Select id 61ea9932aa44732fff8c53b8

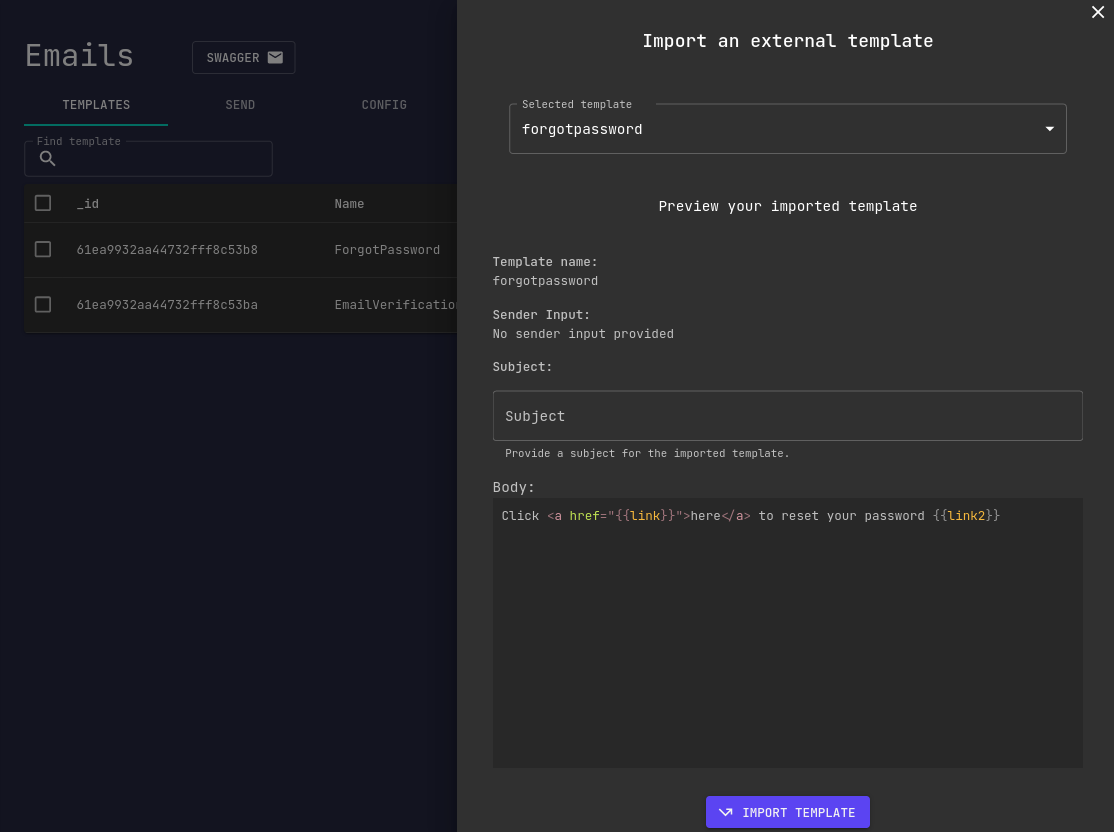click(x=167, y=250)
